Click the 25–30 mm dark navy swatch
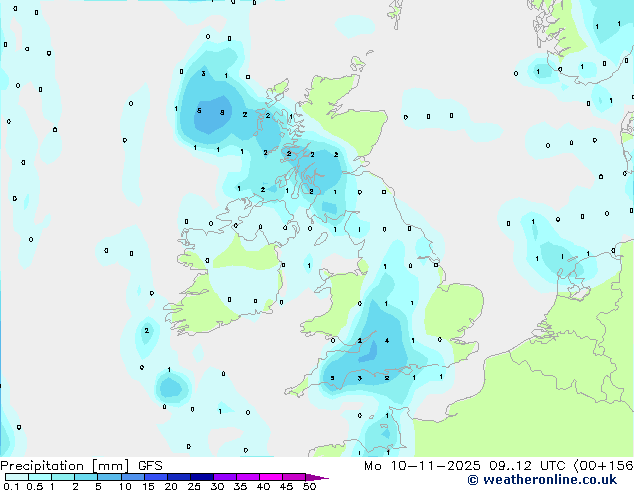 202,477
